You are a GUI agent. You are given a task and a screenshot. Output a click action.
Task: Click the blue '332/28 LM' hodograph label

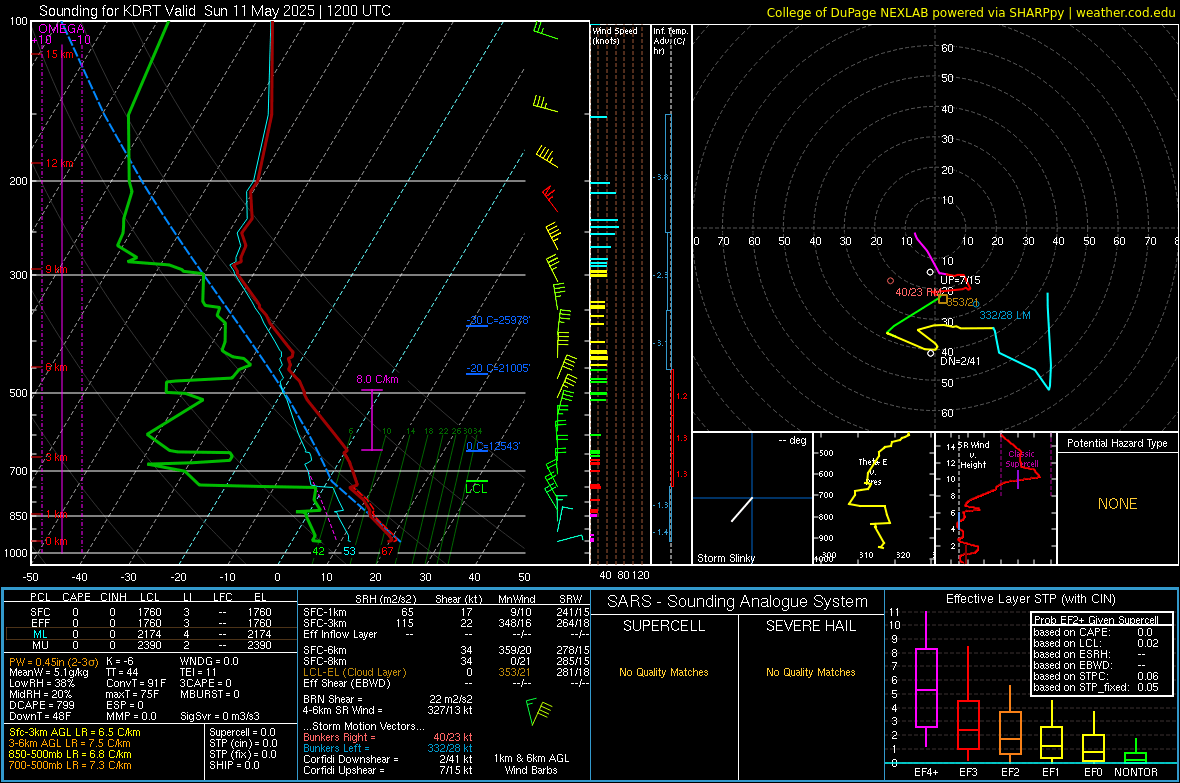(1005, 315)
